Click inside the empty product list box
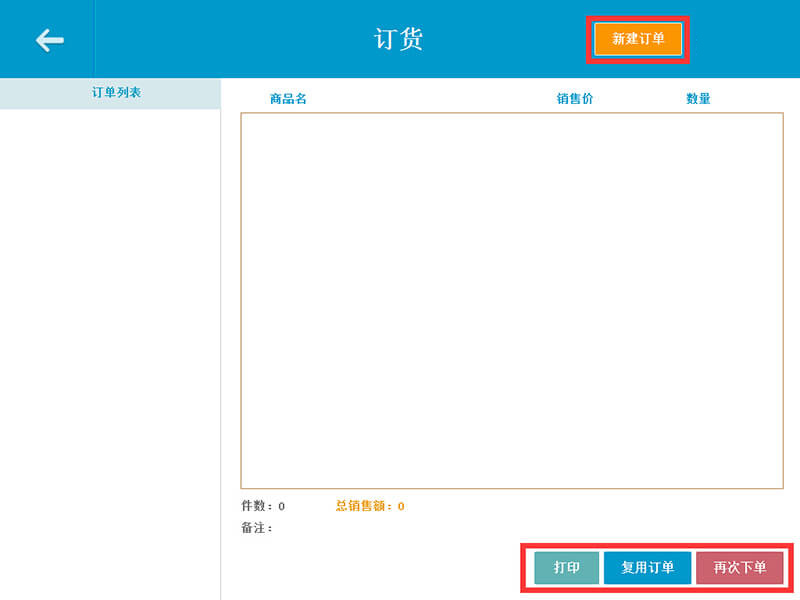800x600 pixels. [511, 300]
